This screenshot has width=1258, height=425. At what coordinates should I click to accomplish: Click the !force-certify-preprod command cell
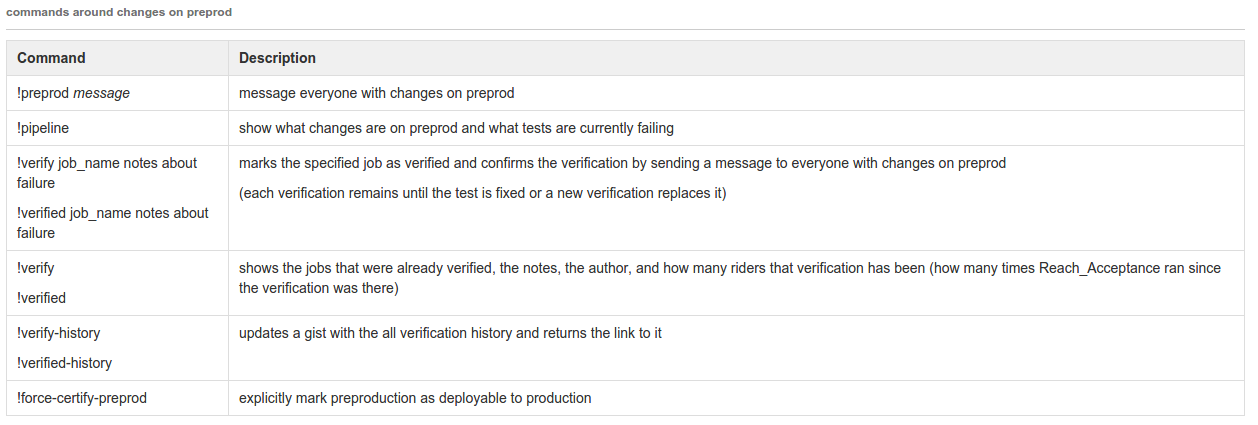pyautogui.click(x=117, y=398)
